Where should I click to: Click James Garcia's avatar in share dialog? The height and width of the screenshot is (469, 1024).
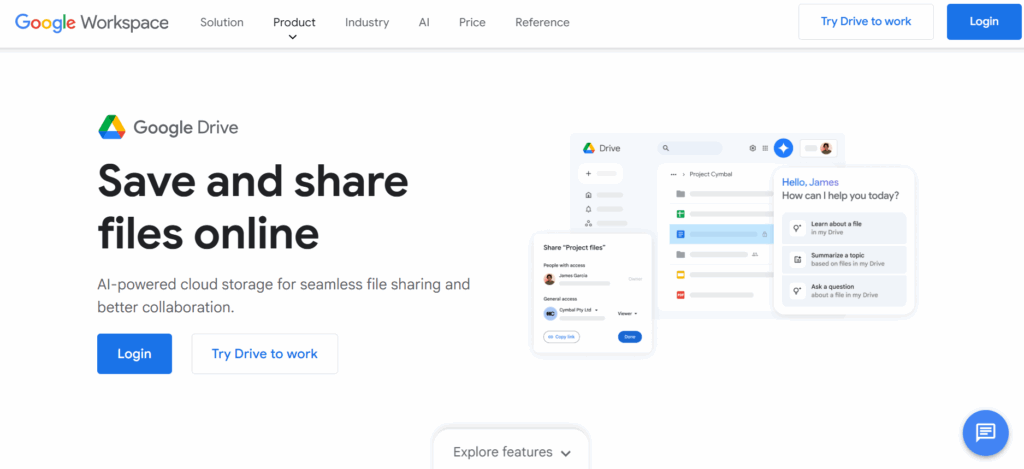550,279
